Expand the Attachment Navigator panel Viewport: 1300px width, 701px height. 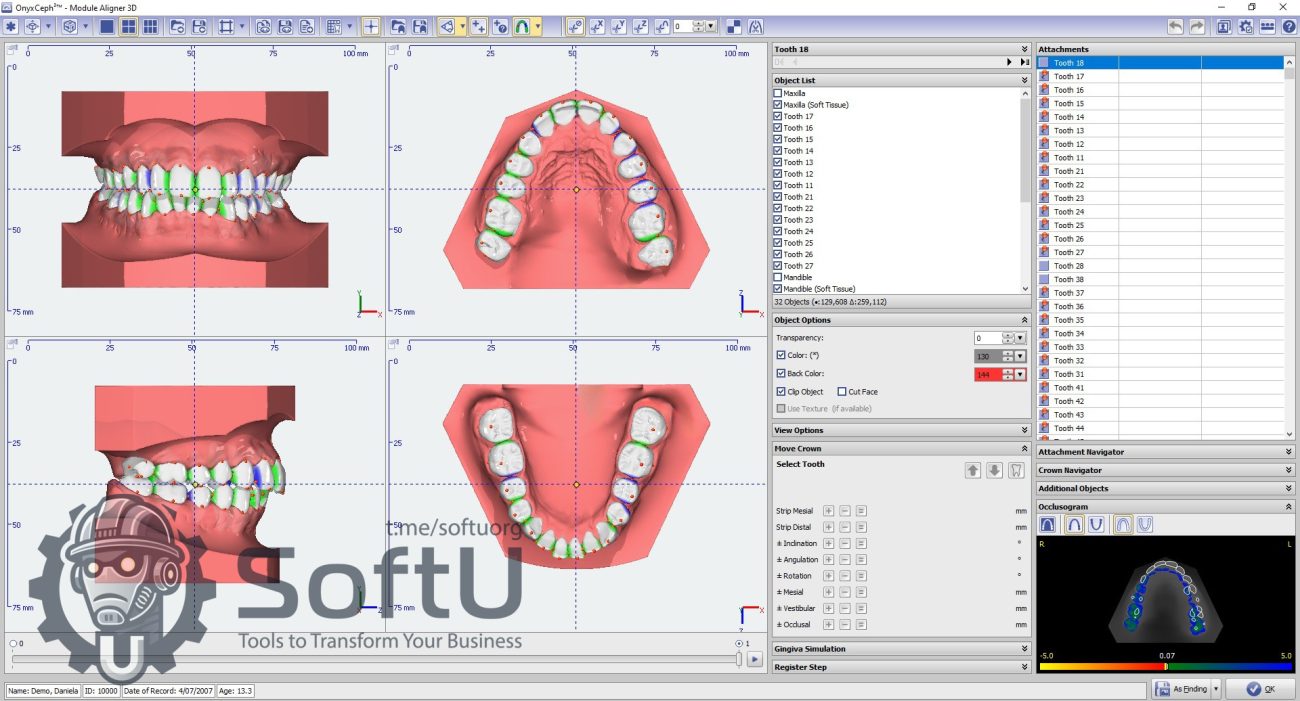tap(1289, 452)
